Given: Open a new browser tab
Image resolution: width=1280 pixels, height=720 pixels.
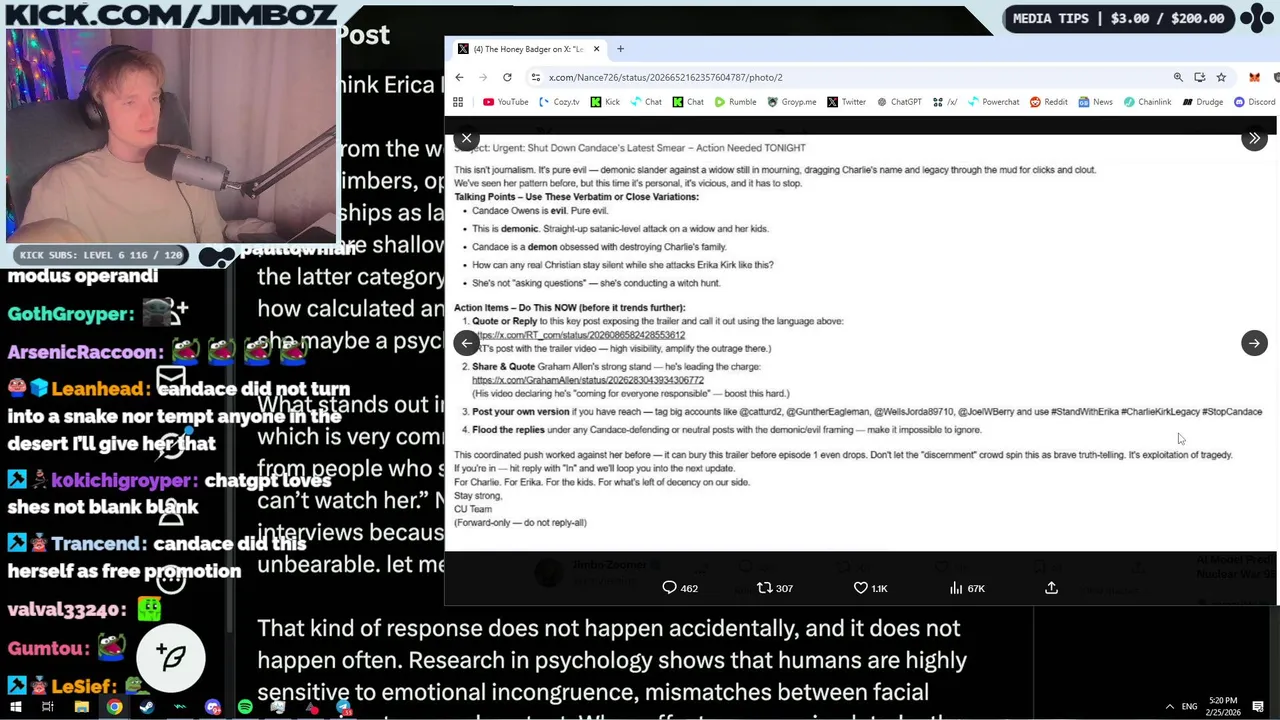Looking at the screenshot, I should tap(620, 49).
